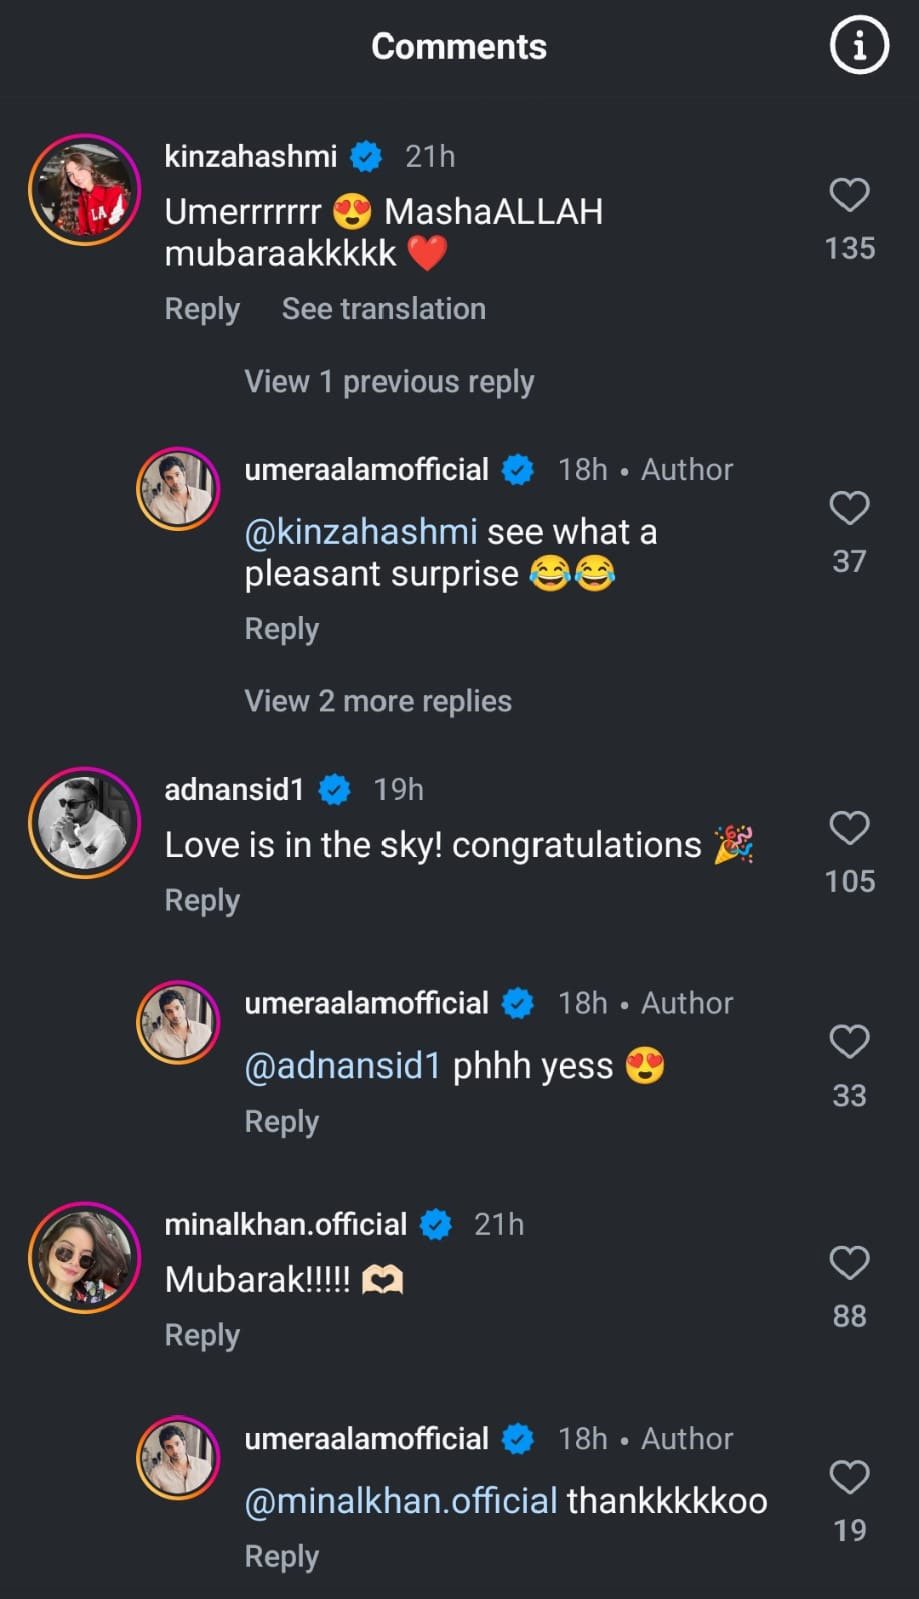Open the adnansid1 username
Viewport: 919px width, 1599px height.
234,790
